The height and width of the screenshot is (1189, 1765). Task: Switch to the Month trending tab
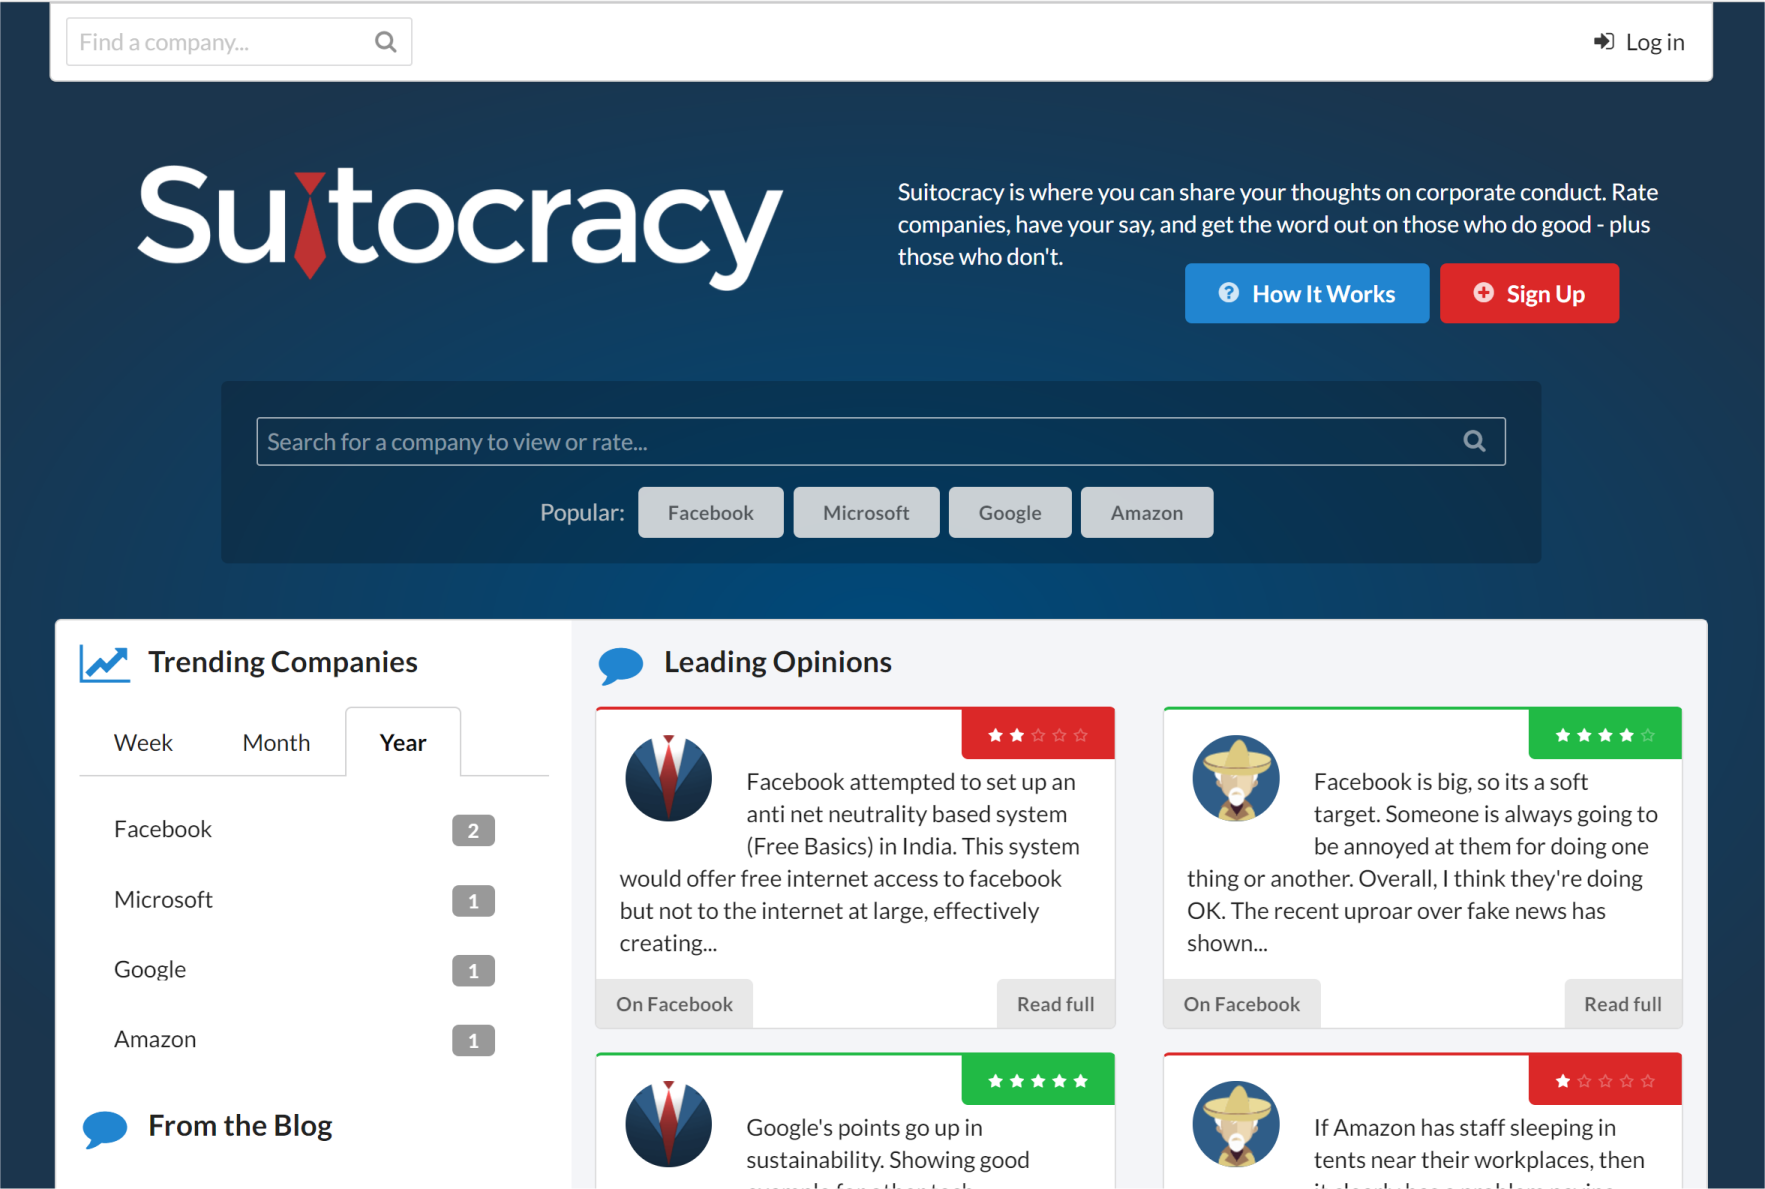tap(275, 742)
